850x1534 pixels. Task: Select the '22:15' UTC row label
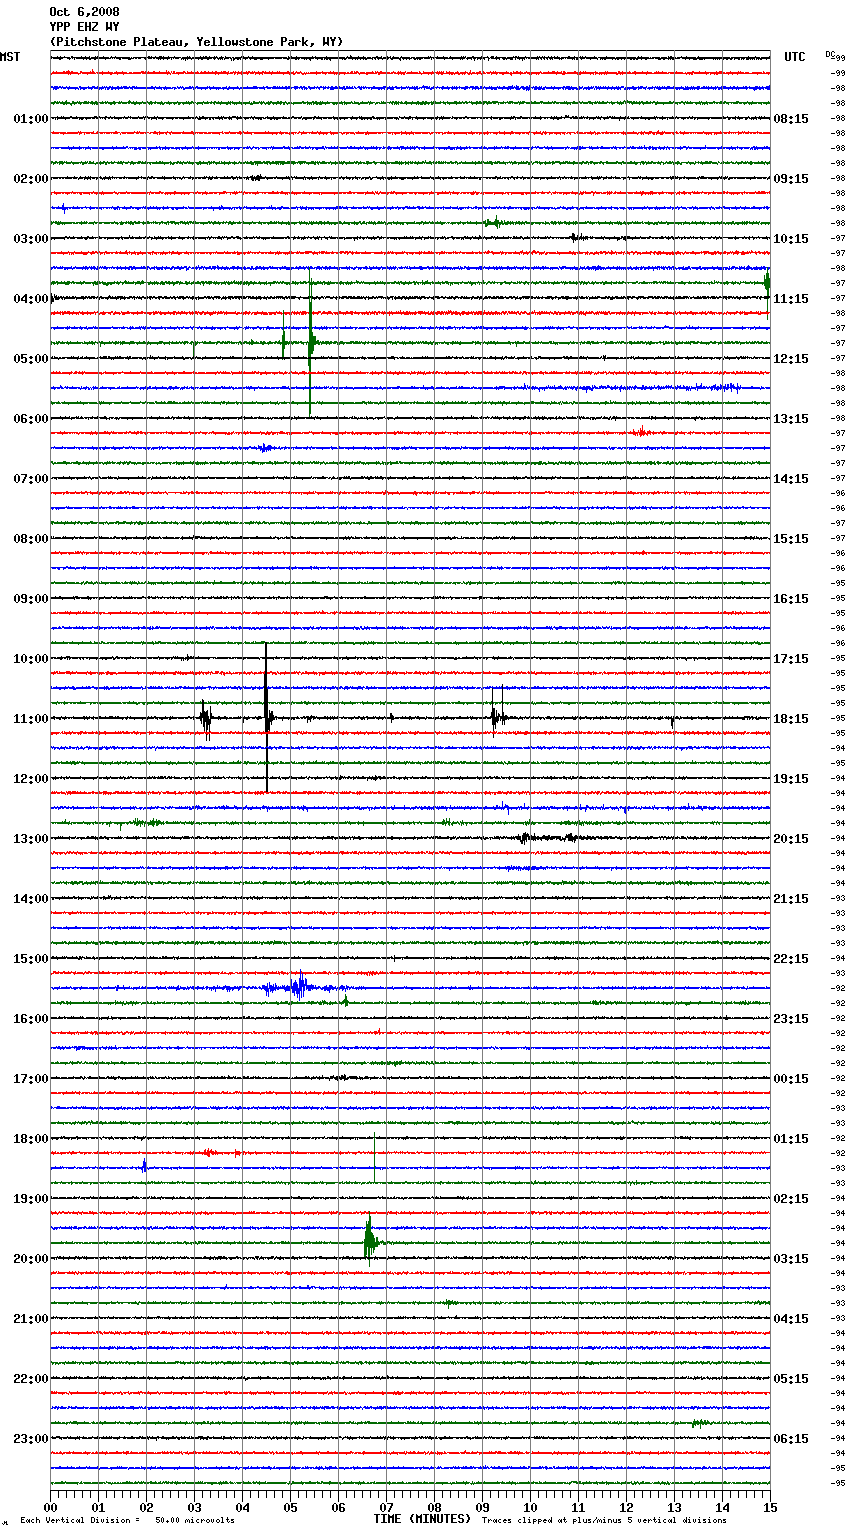pyautogui.click(x=791, y=959)
